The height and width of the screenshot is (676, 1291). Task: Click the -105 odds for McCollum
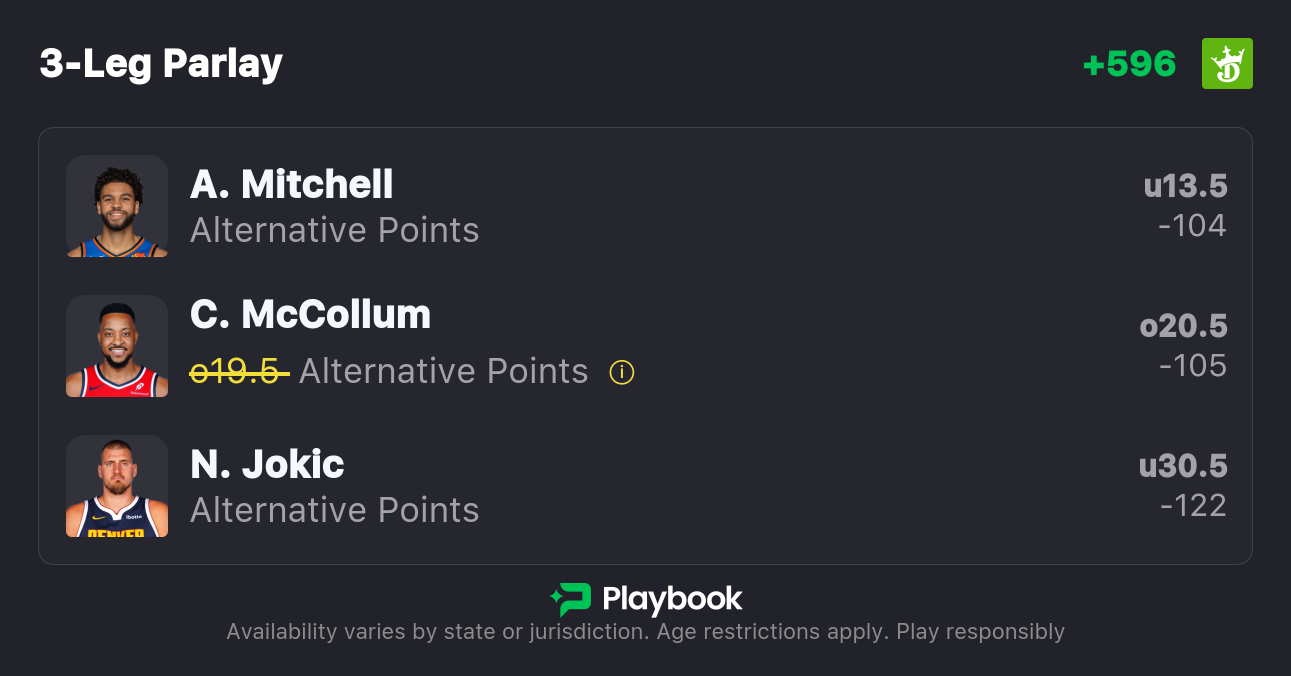1192,366
